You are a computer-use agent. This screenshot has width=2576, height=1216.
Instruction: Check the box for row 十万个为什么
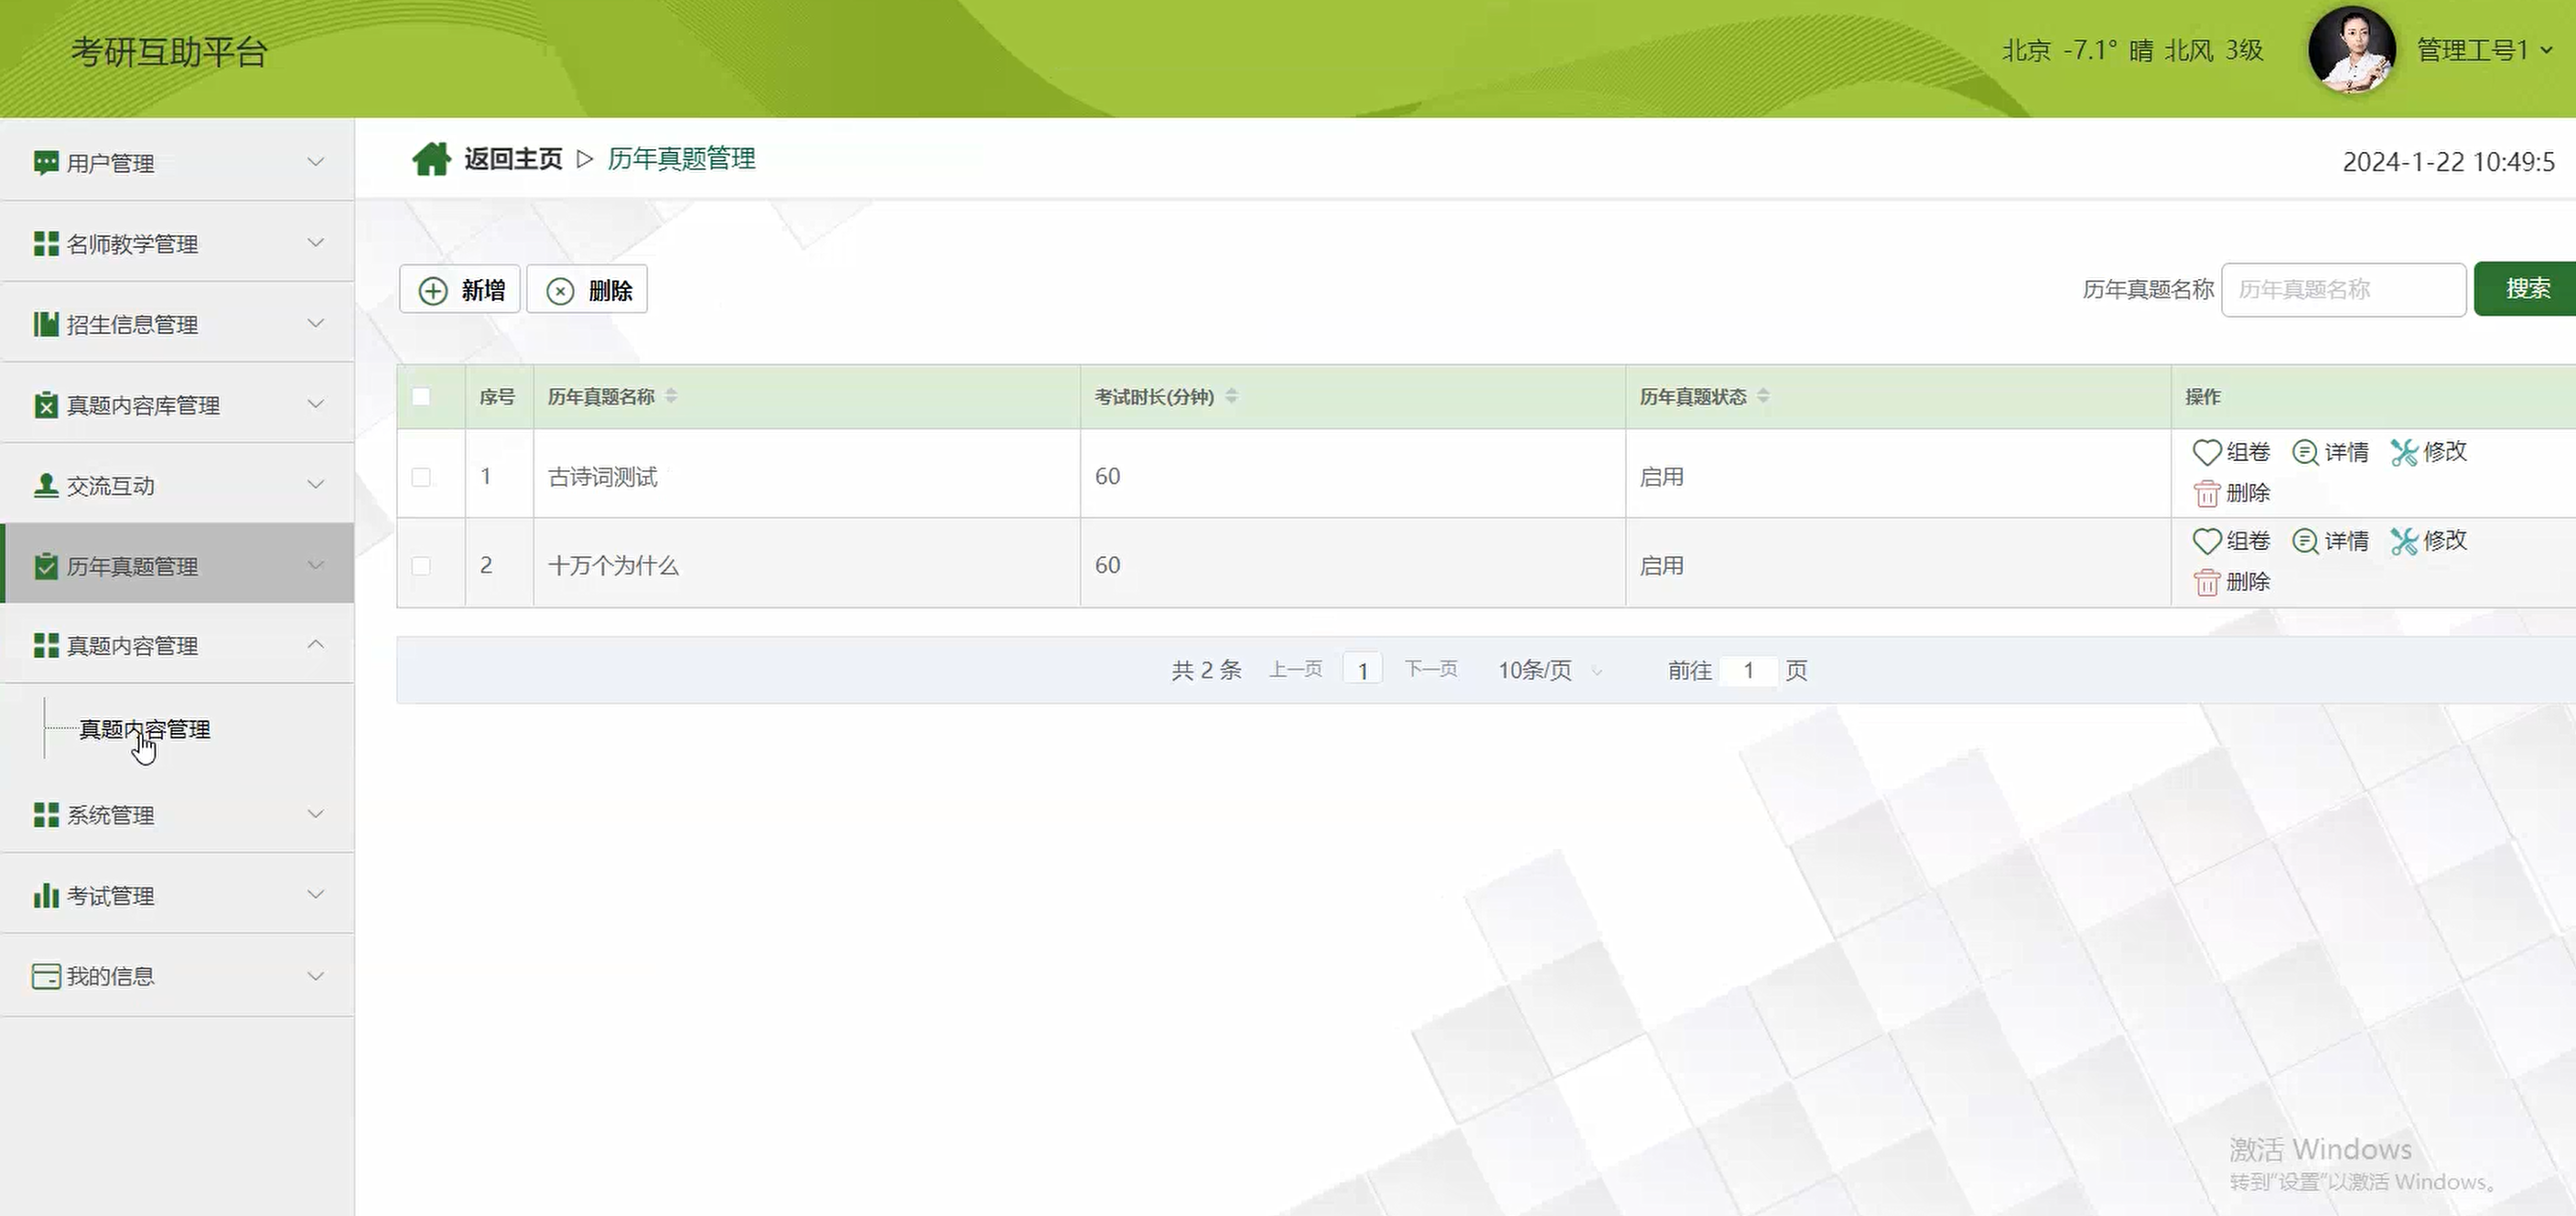[421, 566]
